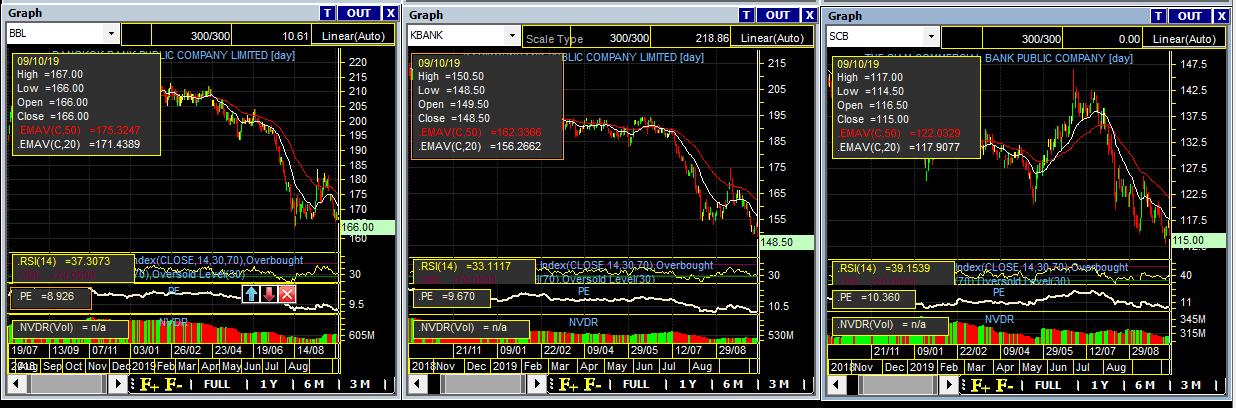Show FULL range in BBL graph

click(216, 384)
